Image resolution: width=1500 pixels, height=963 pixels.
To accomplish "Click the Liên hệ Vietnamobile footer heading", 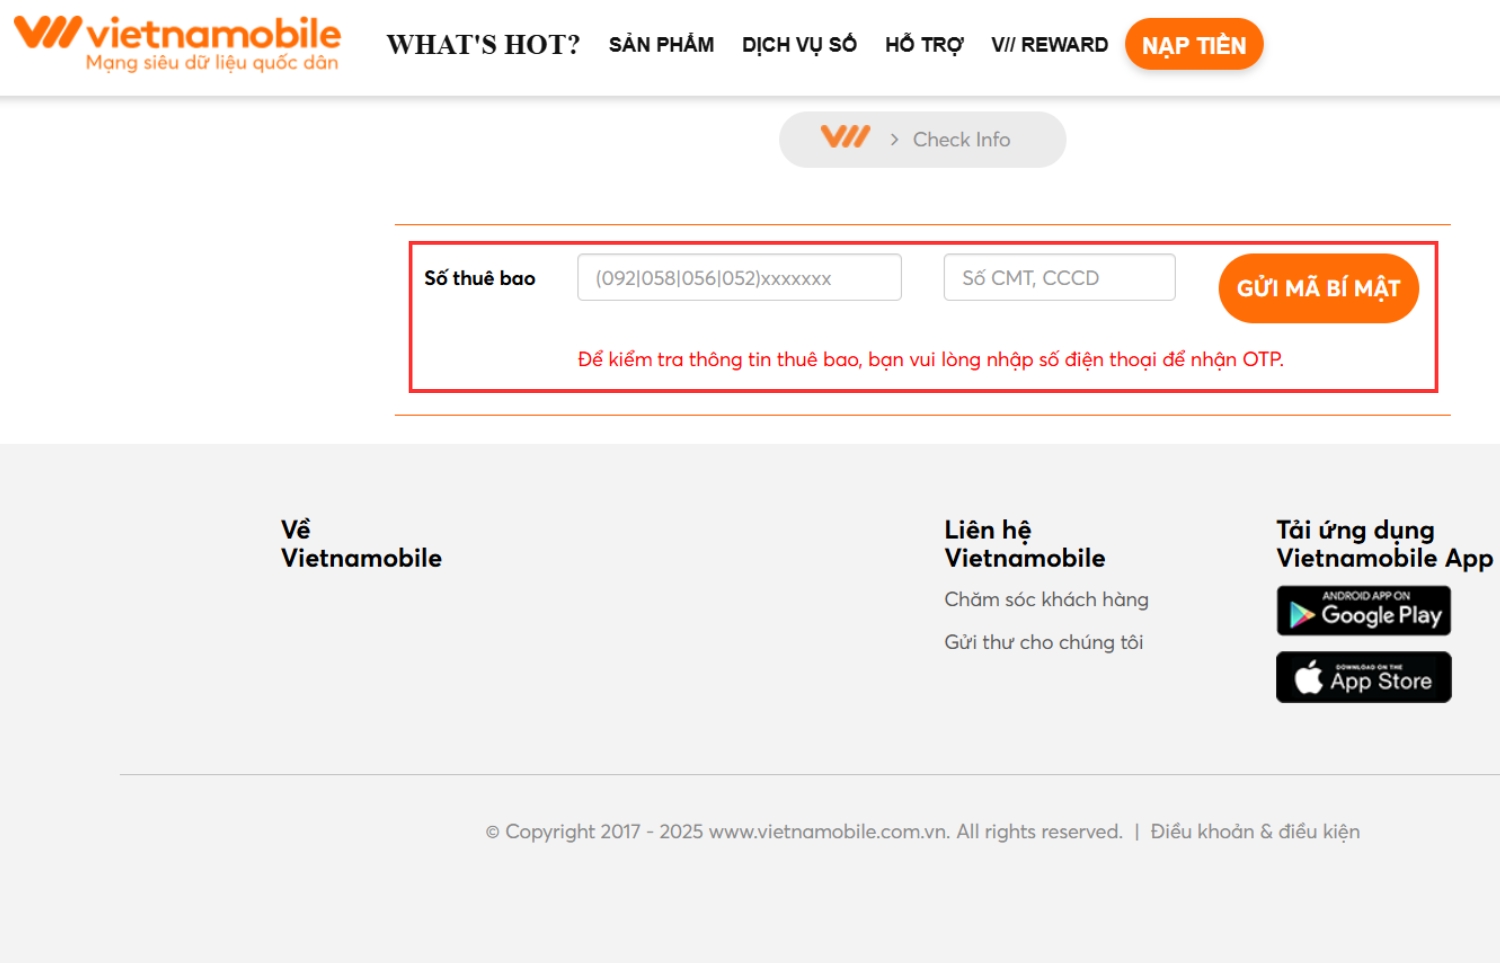I will [1025, 544].
